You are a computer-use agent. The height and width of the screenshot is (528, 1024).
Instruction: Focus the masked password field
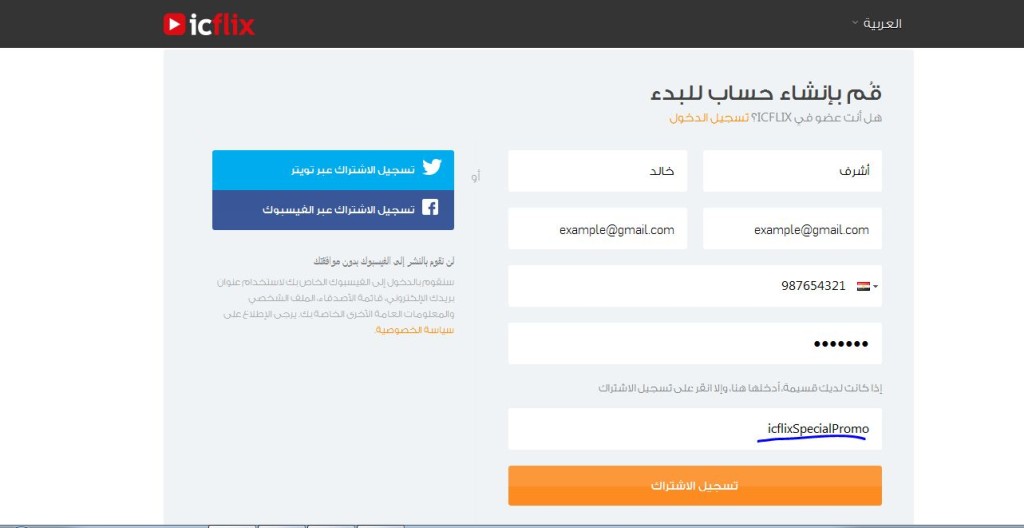point(694,343)
